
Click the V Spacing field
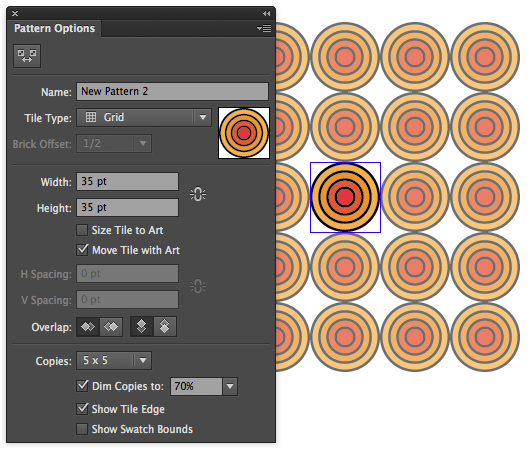127,300
